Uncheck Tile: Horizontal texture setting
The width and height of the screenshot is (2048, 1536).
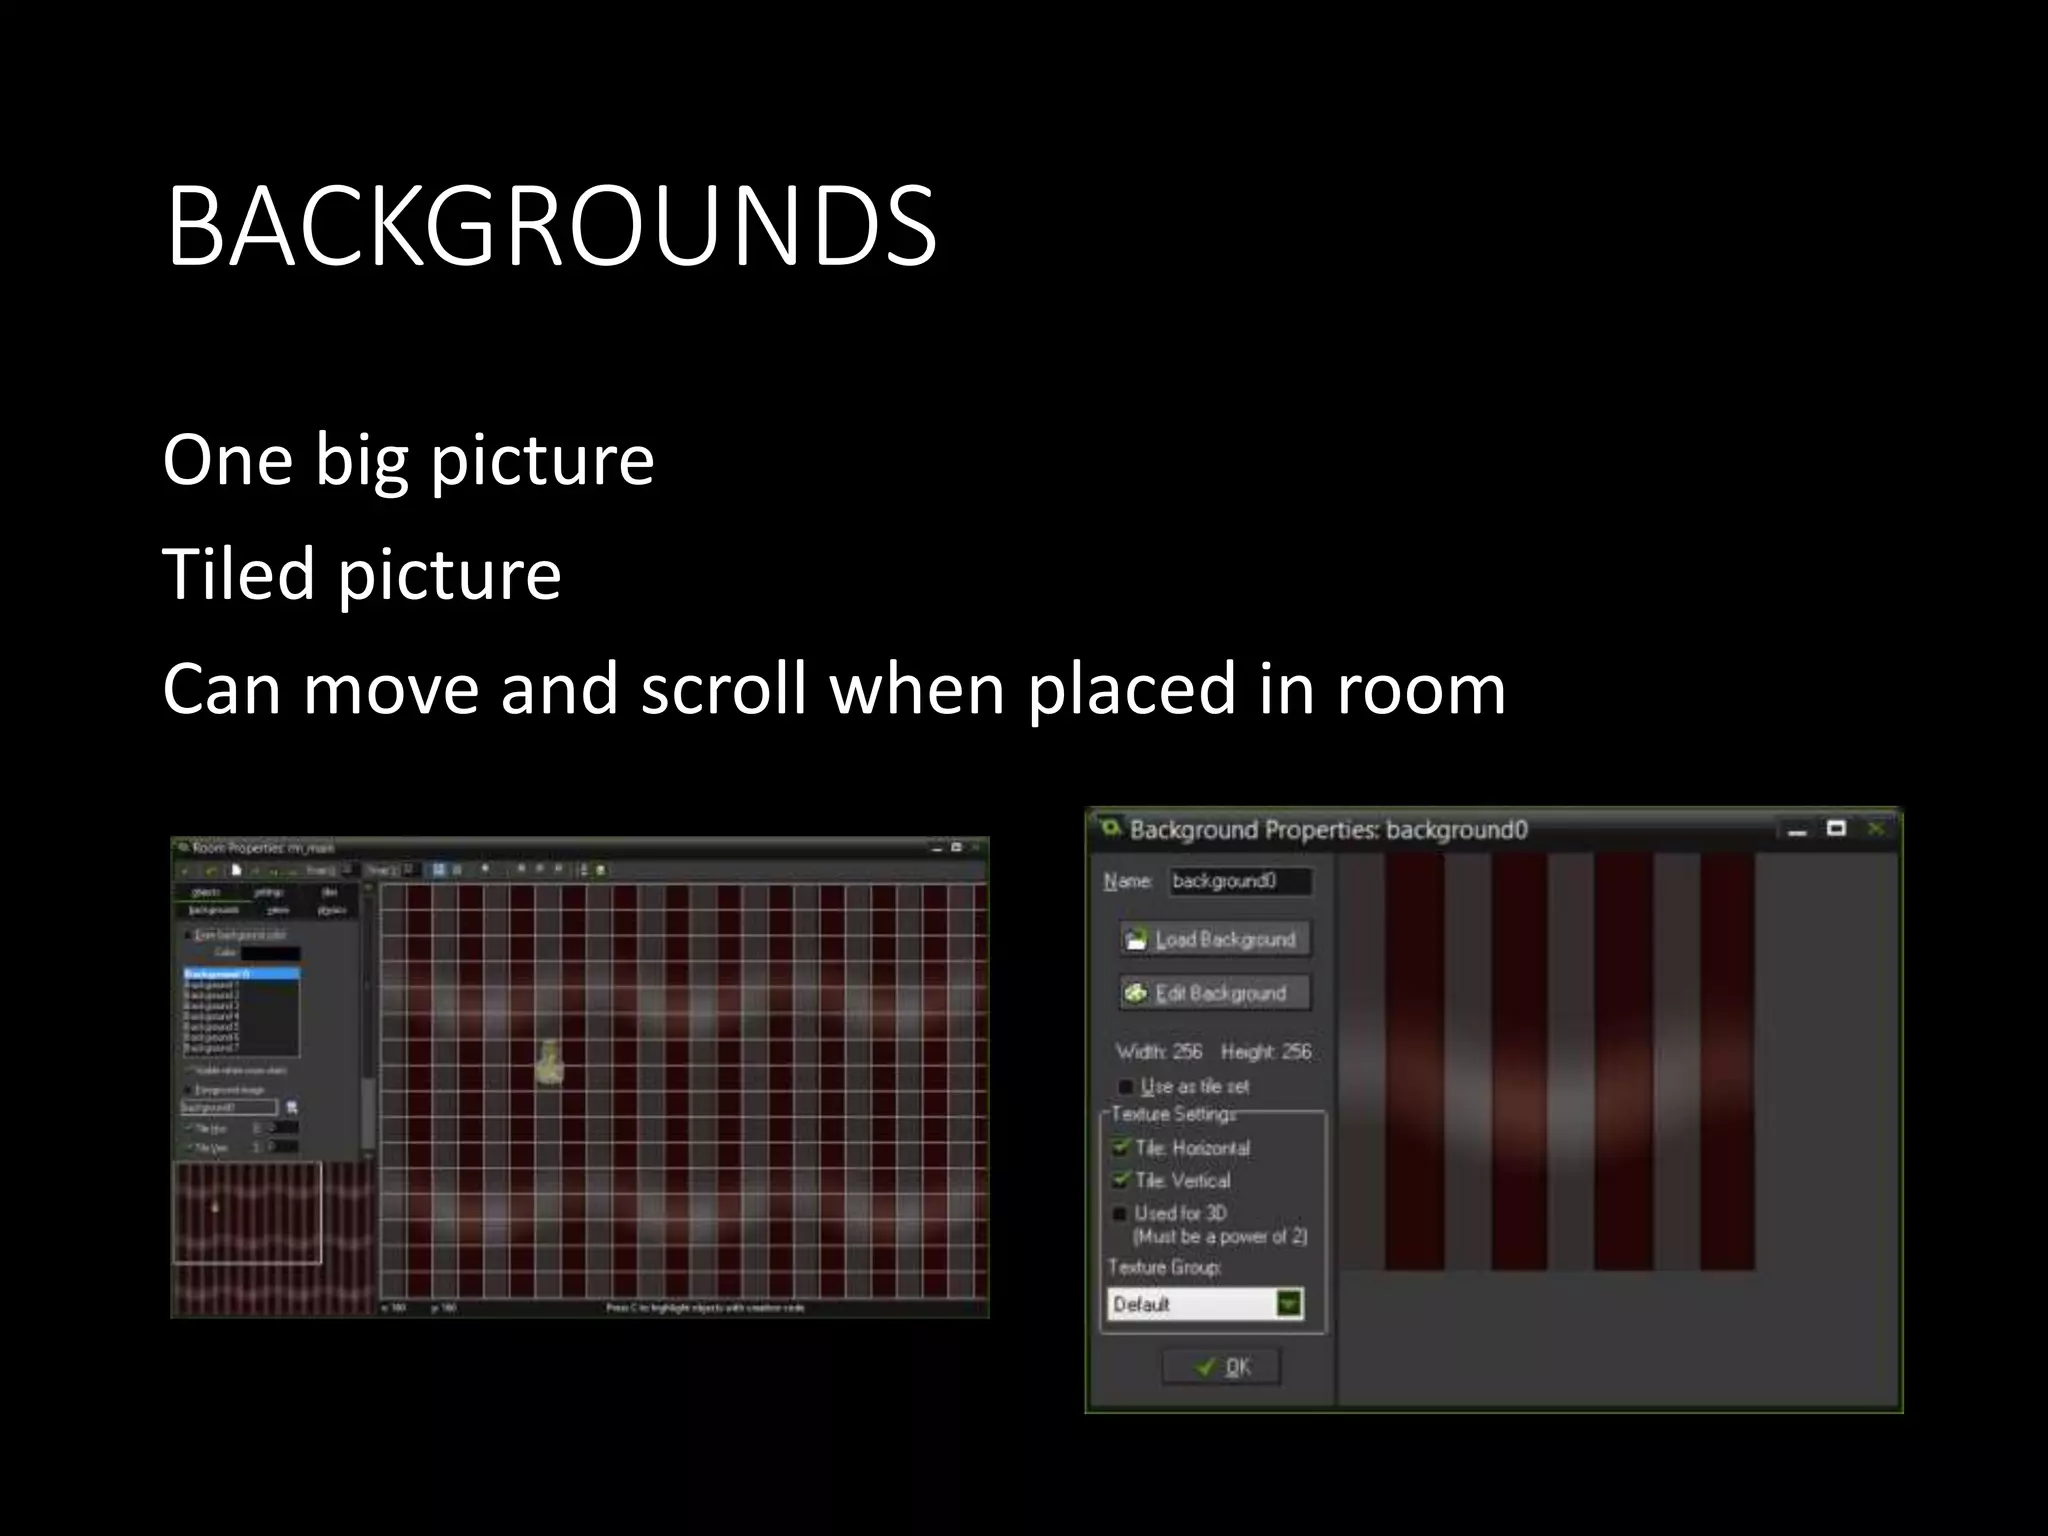coord(1121,1148)
